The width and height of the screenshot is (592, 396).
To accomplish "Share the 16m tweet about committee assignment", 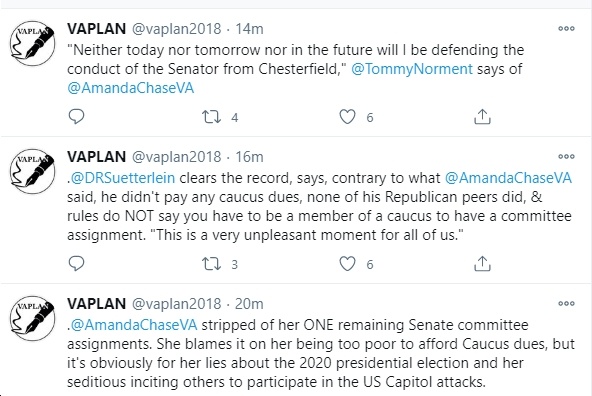I will (x=482, y=263).
